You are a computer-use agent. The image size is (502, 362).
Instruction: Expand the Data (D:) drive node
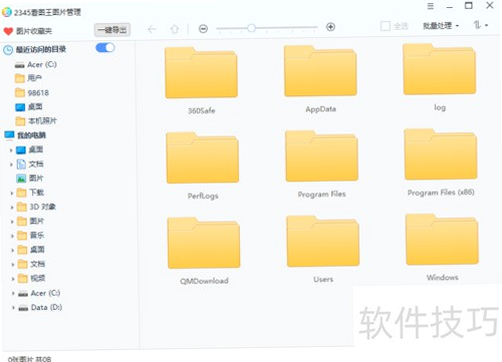coord(13,308)
